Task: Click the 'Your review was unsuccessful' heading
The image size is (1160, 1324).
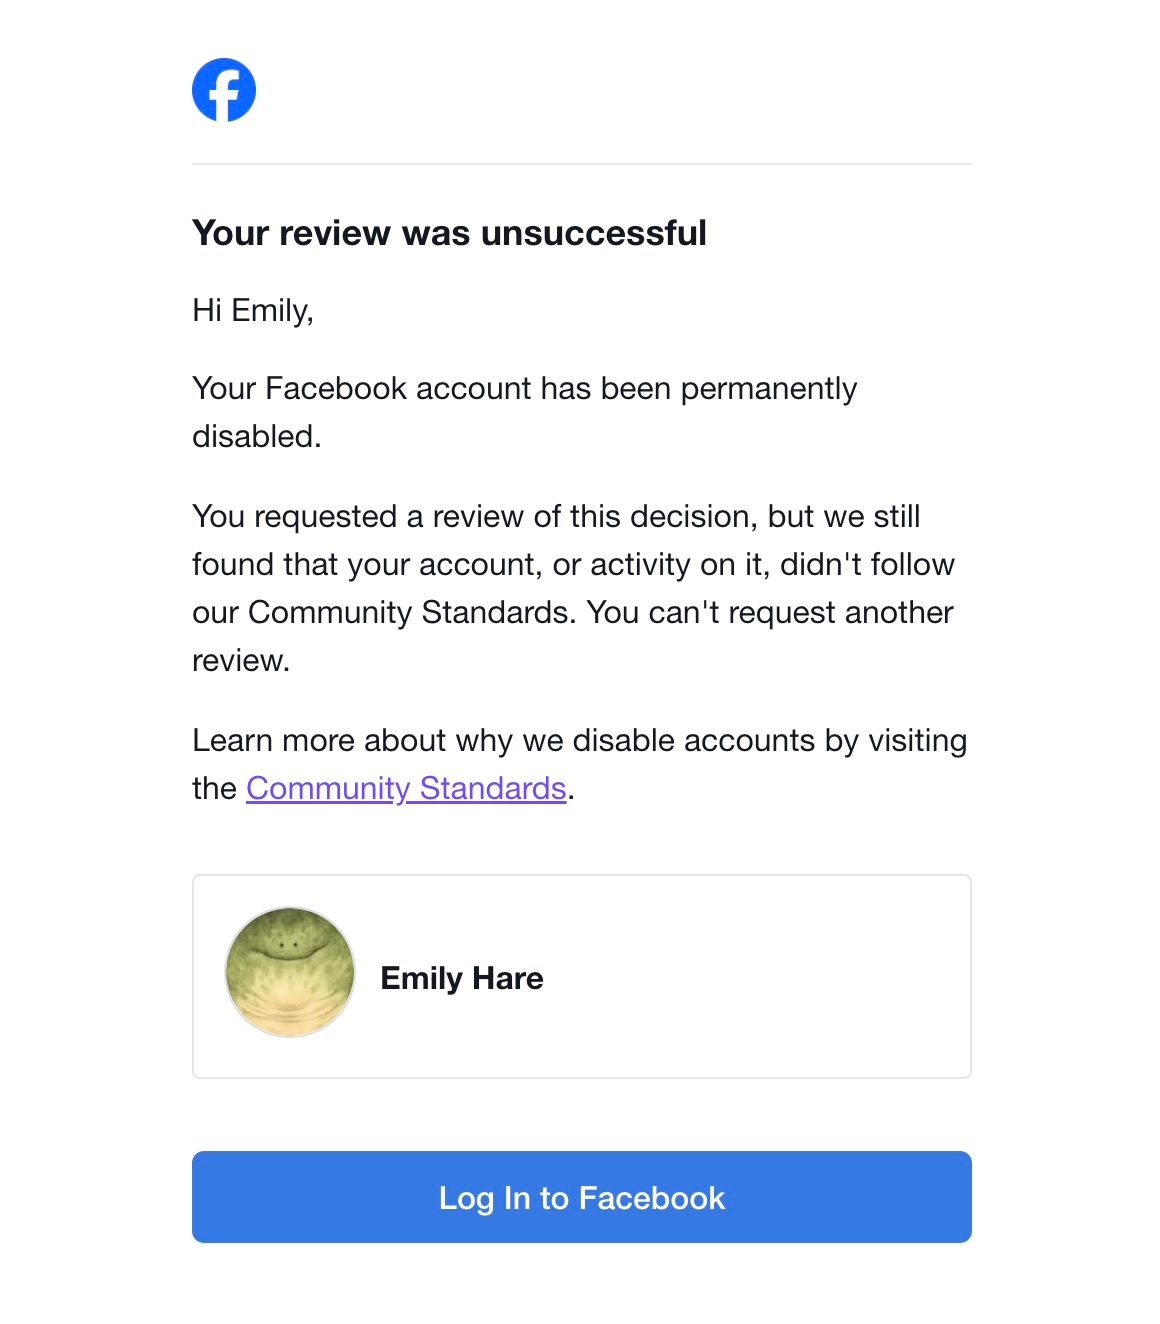Action: point(449,233)
